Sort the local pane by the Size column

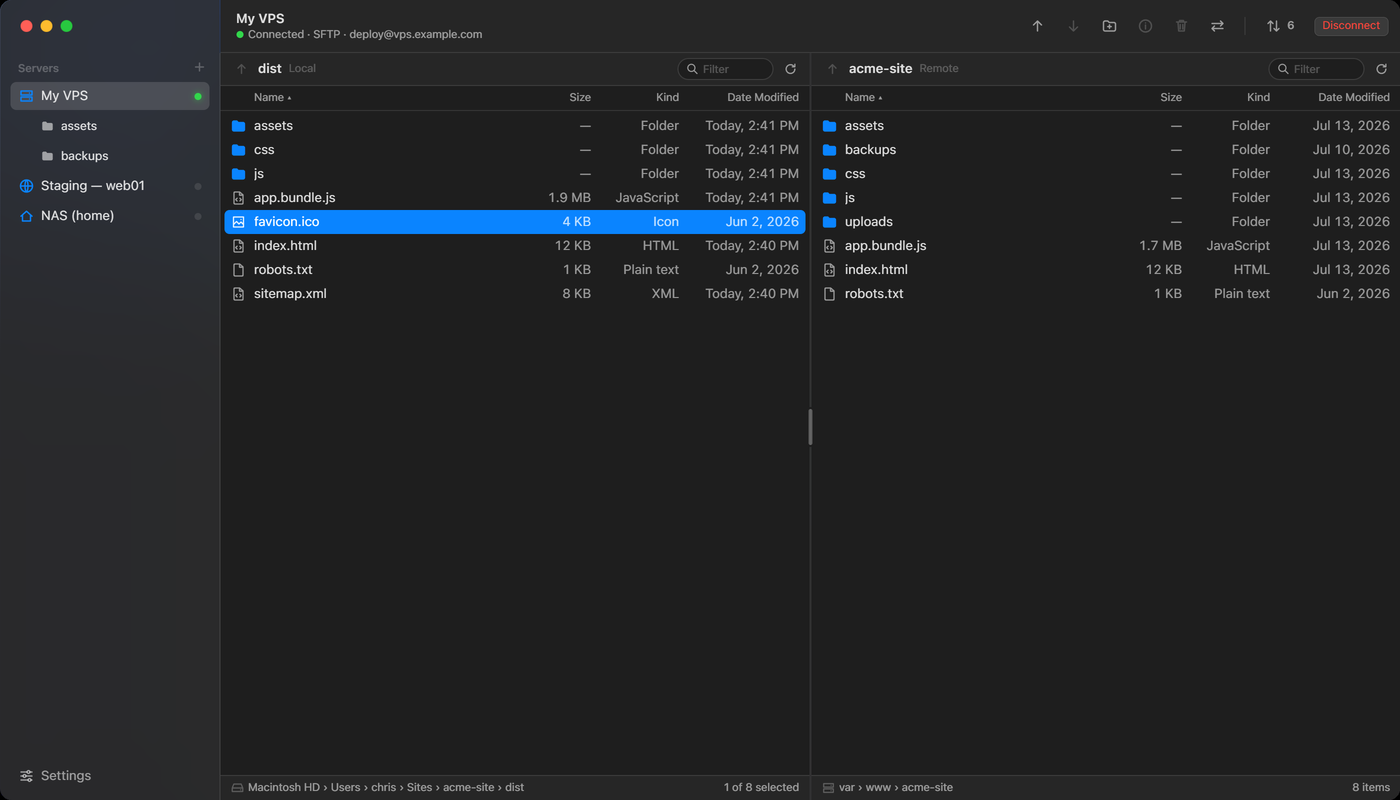pyautogui.click(x=580, y=97)
